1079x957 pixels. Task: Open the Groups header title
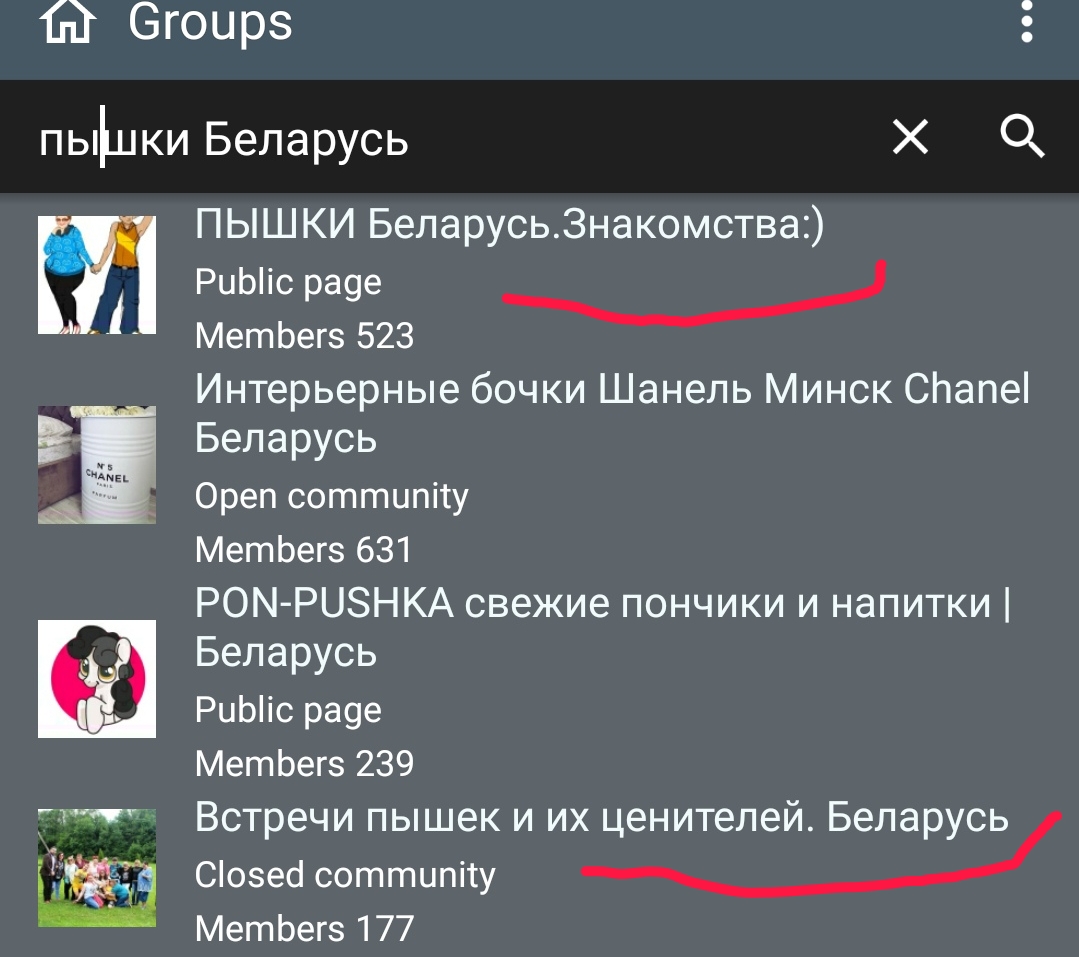point(210,22)
